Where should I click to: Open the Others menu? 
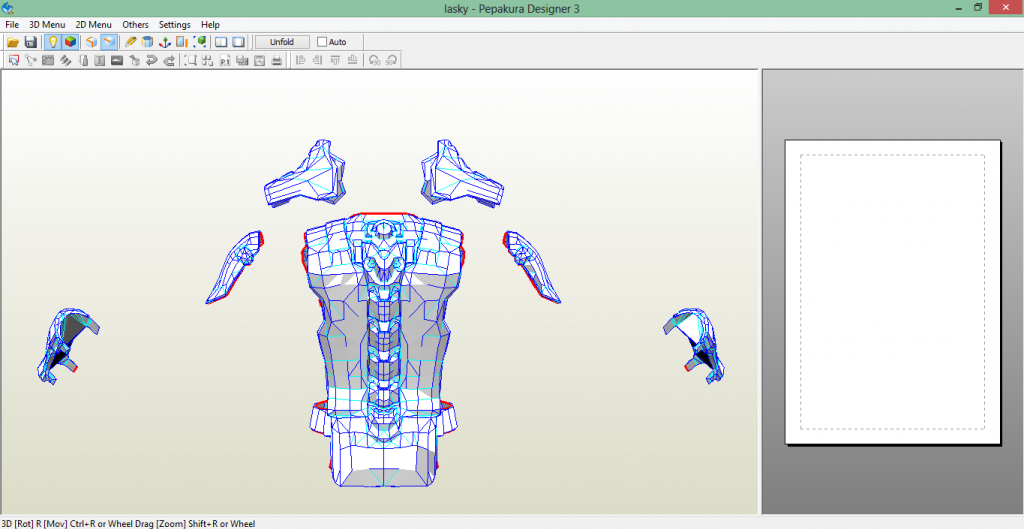pyautogui.click(x=135, y=24)
